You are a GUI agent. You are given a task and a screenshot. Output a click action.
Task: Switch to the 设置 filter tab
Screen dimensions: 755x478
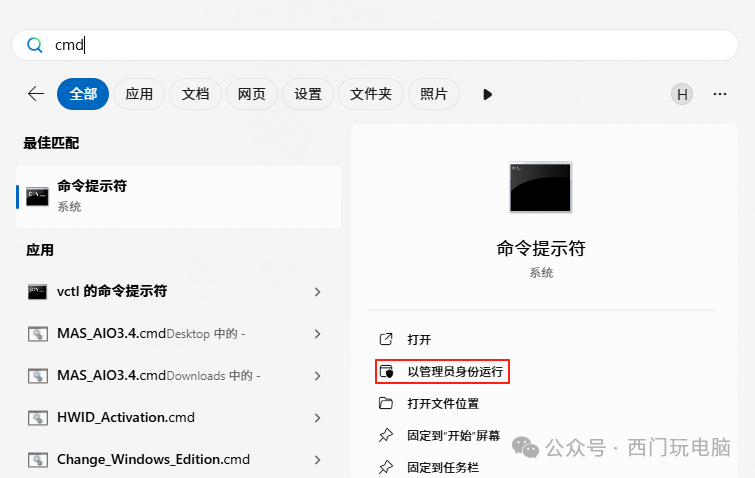[308, 94]
